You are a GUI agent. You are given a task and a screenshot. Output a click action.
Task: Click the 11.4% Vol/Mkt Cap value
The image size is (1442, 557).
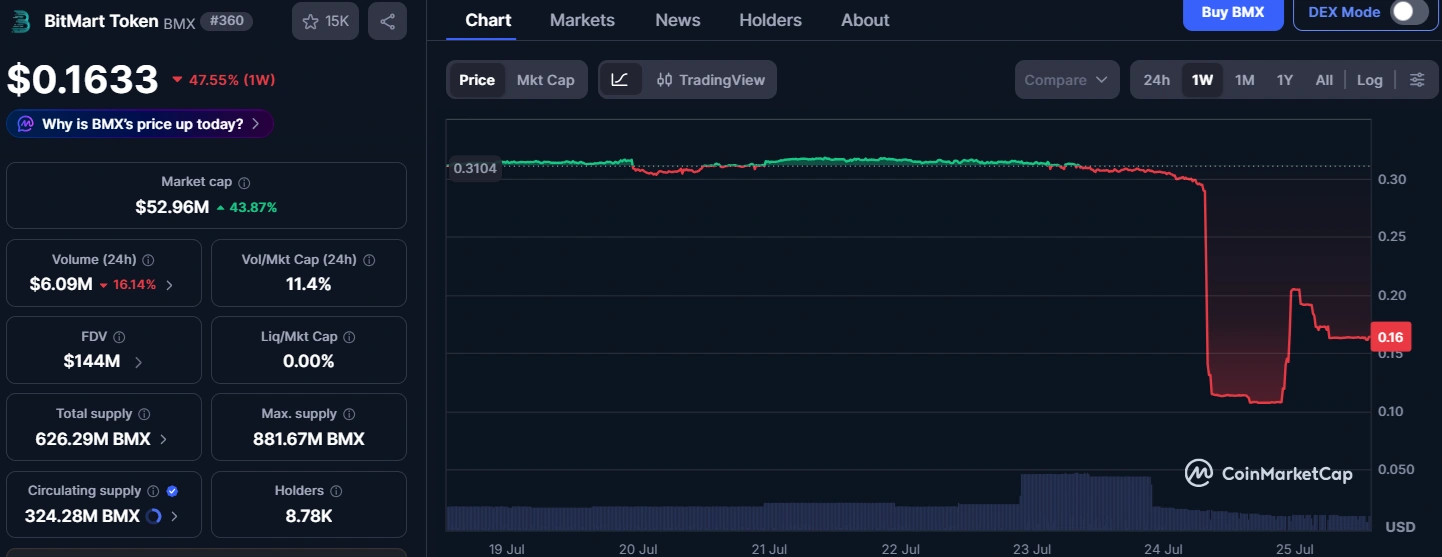308,284
